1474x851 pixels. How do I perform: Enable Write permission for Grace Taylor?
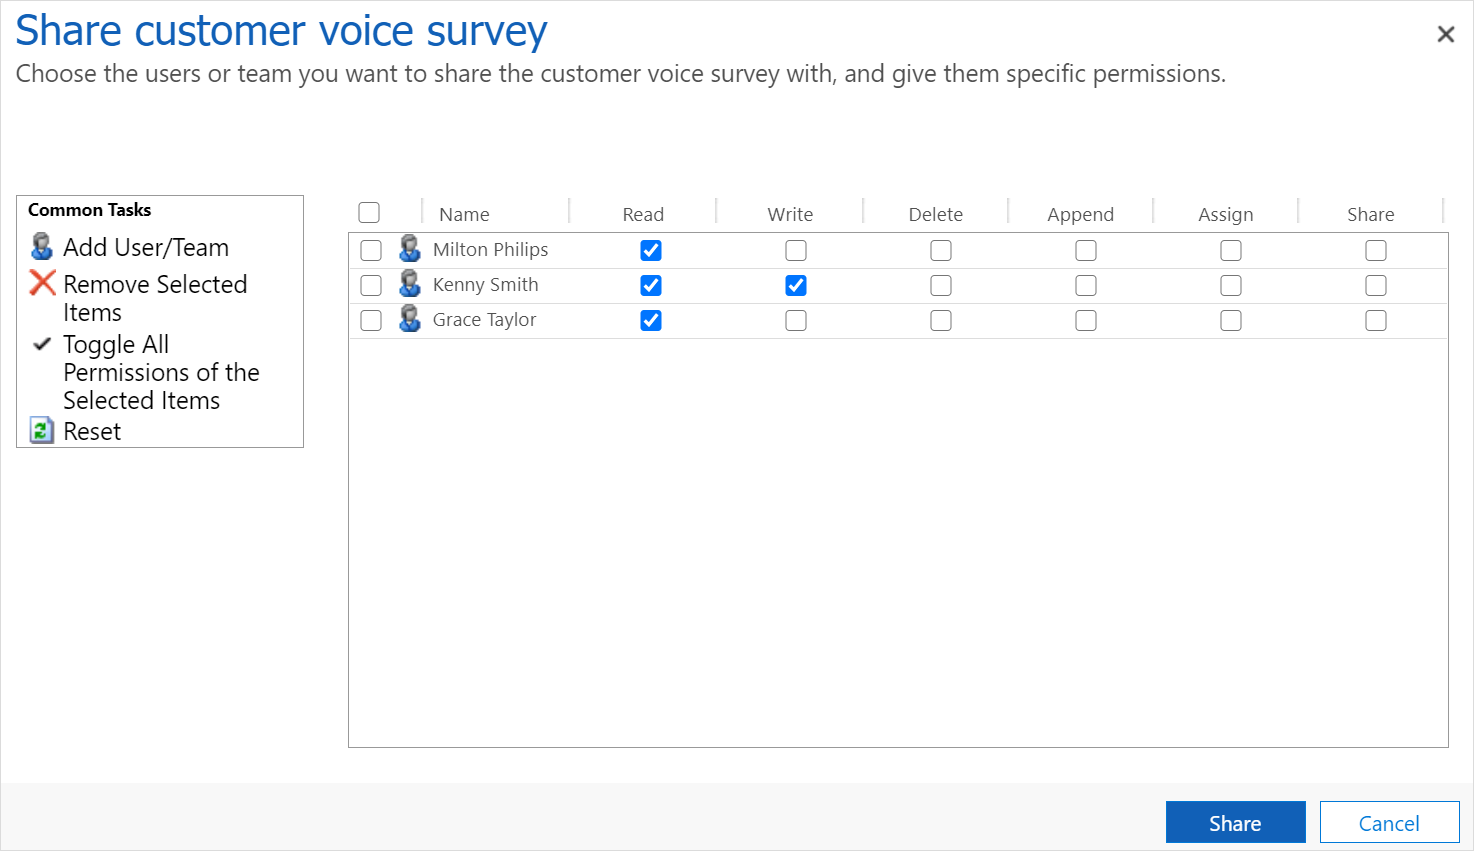[x=796, y=320]
